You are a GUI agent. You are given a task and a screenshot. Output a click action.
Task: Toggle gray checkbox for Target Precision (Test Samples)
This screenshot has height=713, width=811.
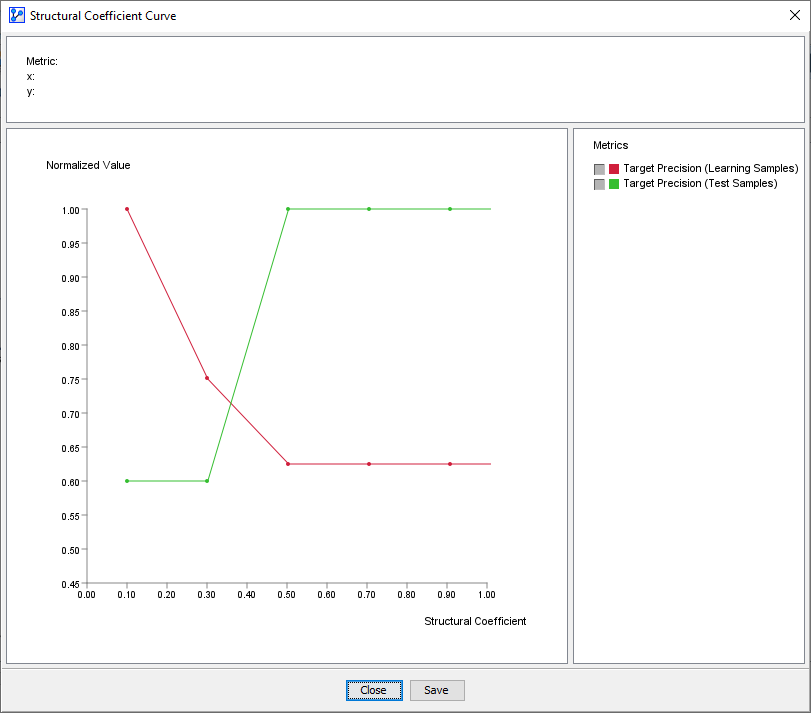point(599,184)
